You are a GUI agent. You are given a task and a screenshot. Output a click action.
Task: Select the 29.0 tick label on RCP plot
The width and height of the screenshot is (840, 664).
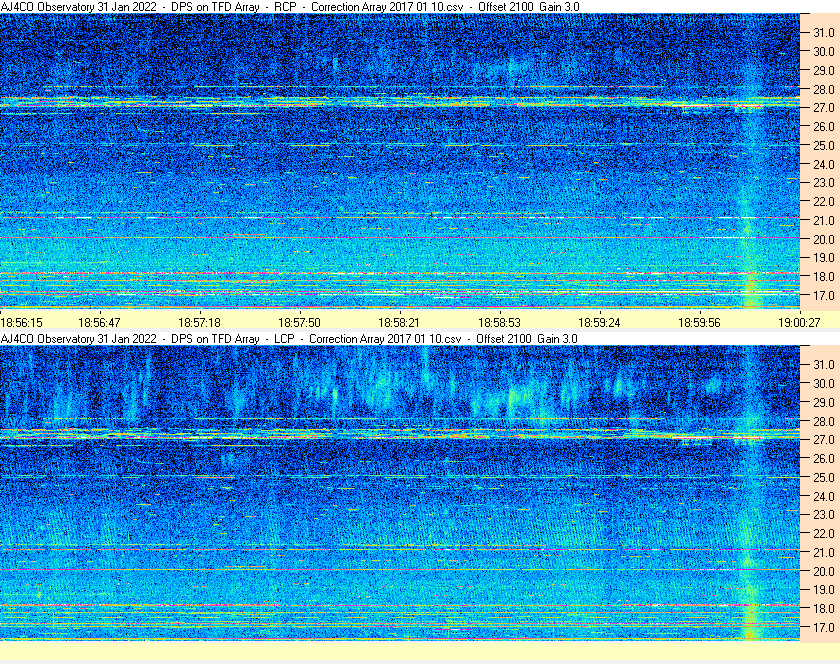824,71
